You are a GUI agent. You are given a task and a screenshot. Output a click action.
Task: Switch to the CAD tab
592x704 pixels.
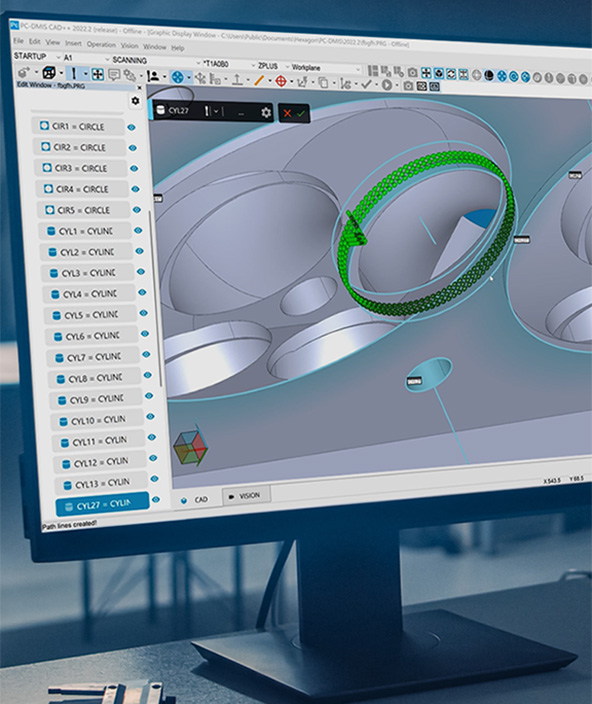point(194,500)
